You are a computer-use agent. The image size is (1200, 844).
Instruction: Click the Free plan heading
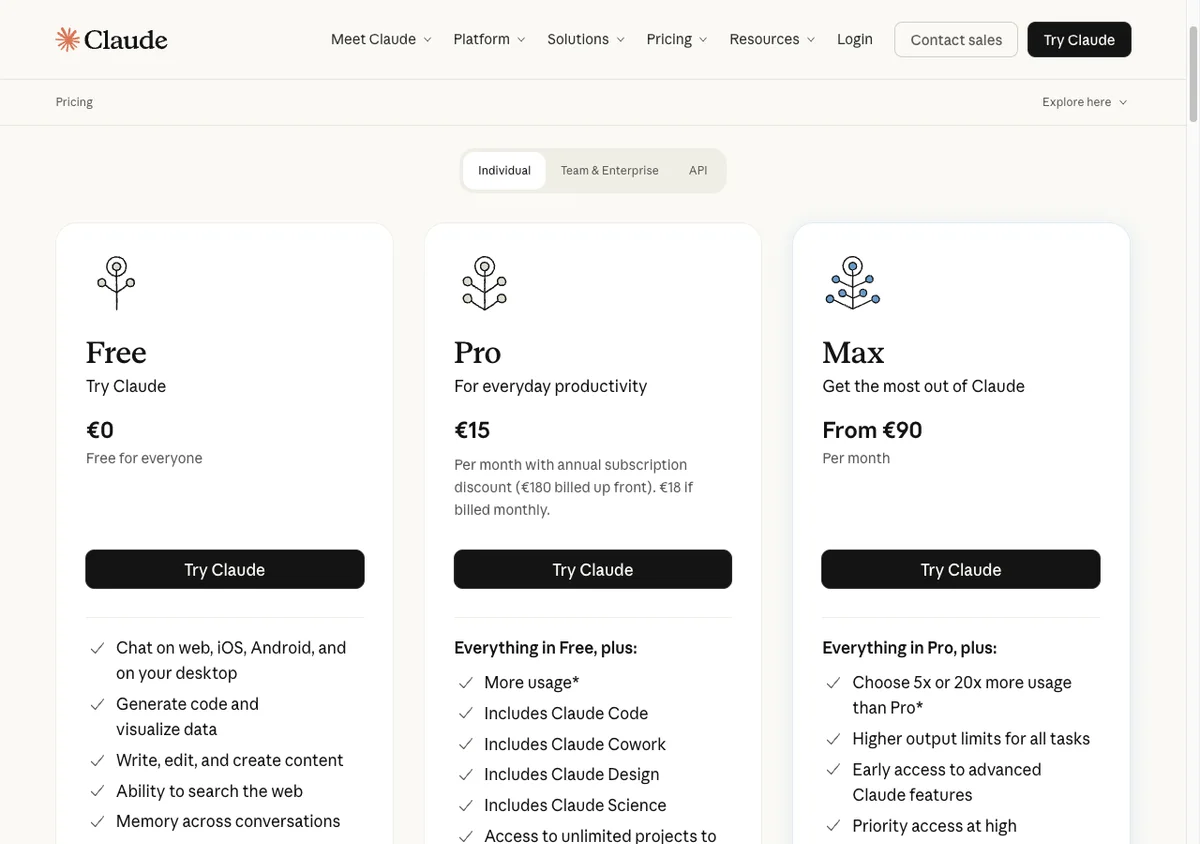point(116,352)
